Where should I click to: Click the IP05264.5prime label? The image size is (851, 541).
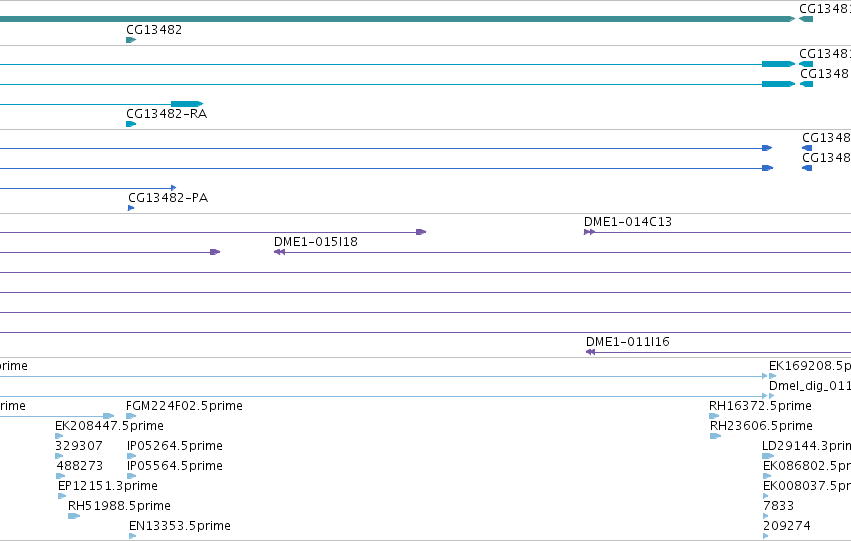(x=175, y=446)
